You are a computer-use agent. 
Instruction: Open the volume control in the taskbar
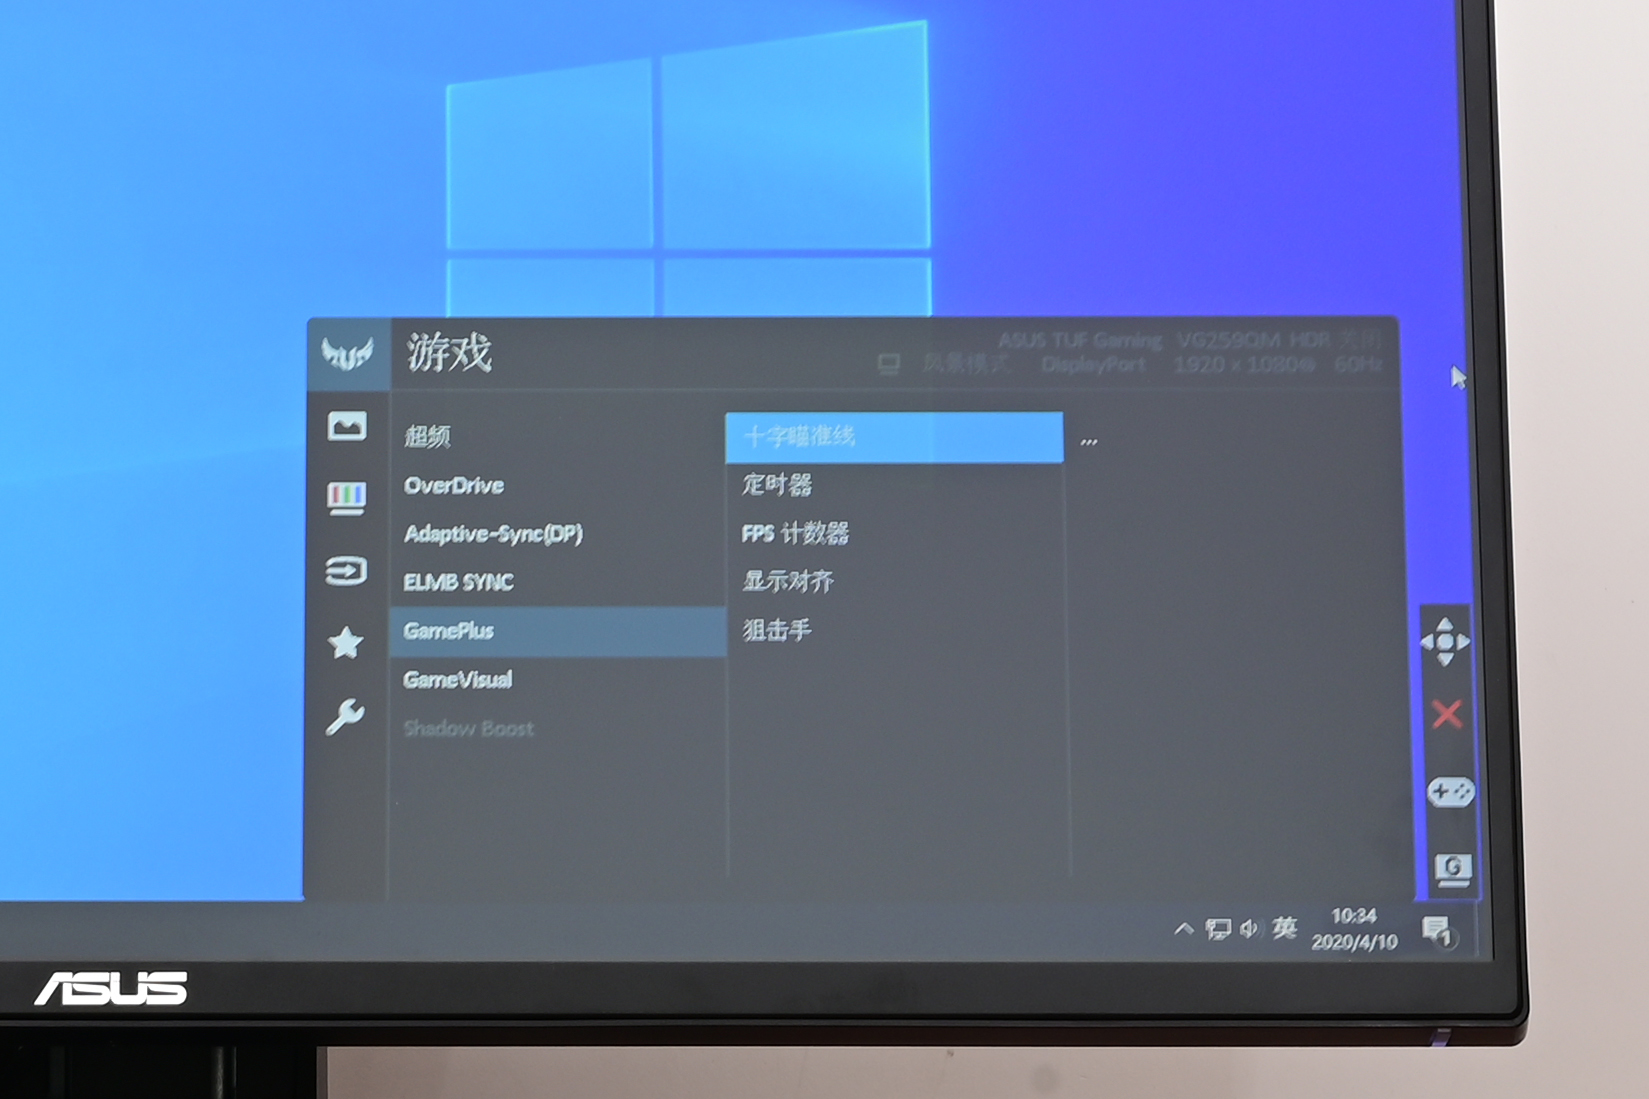coord(1248,929)
